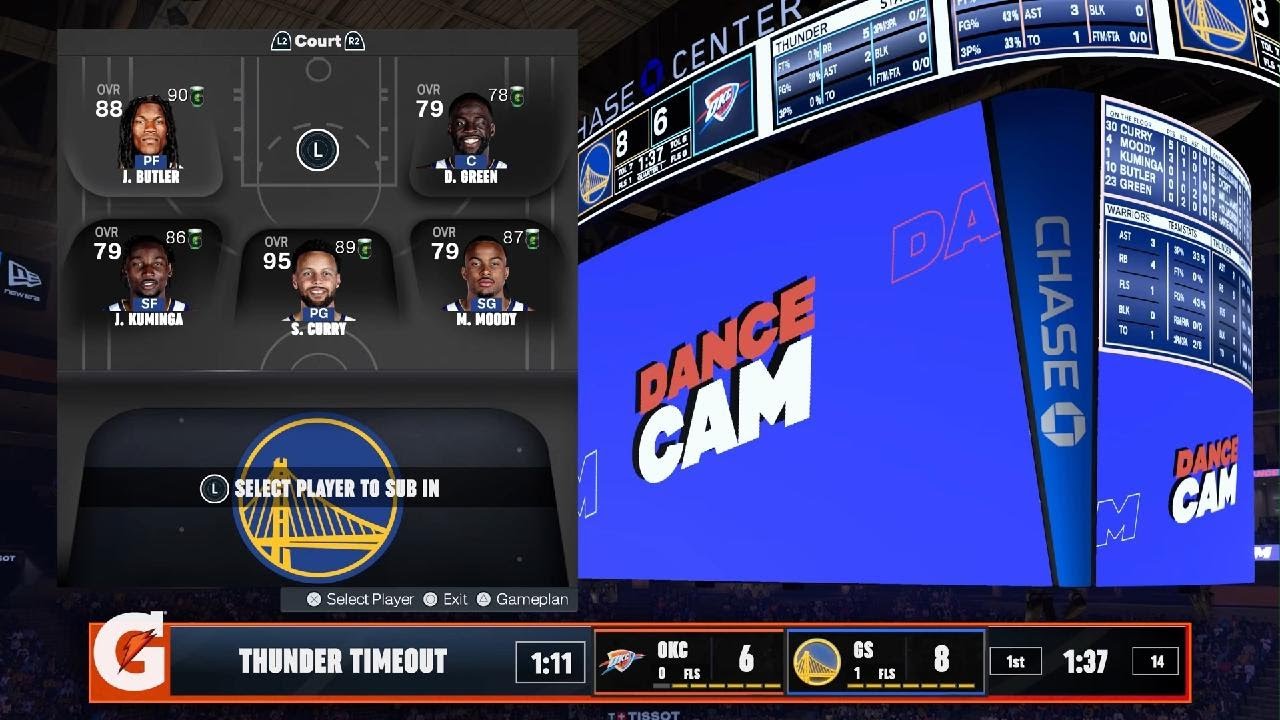Click the 1:37 game clock
Viewport: 1280px width, 720px height.
[x=1086, y=661]
